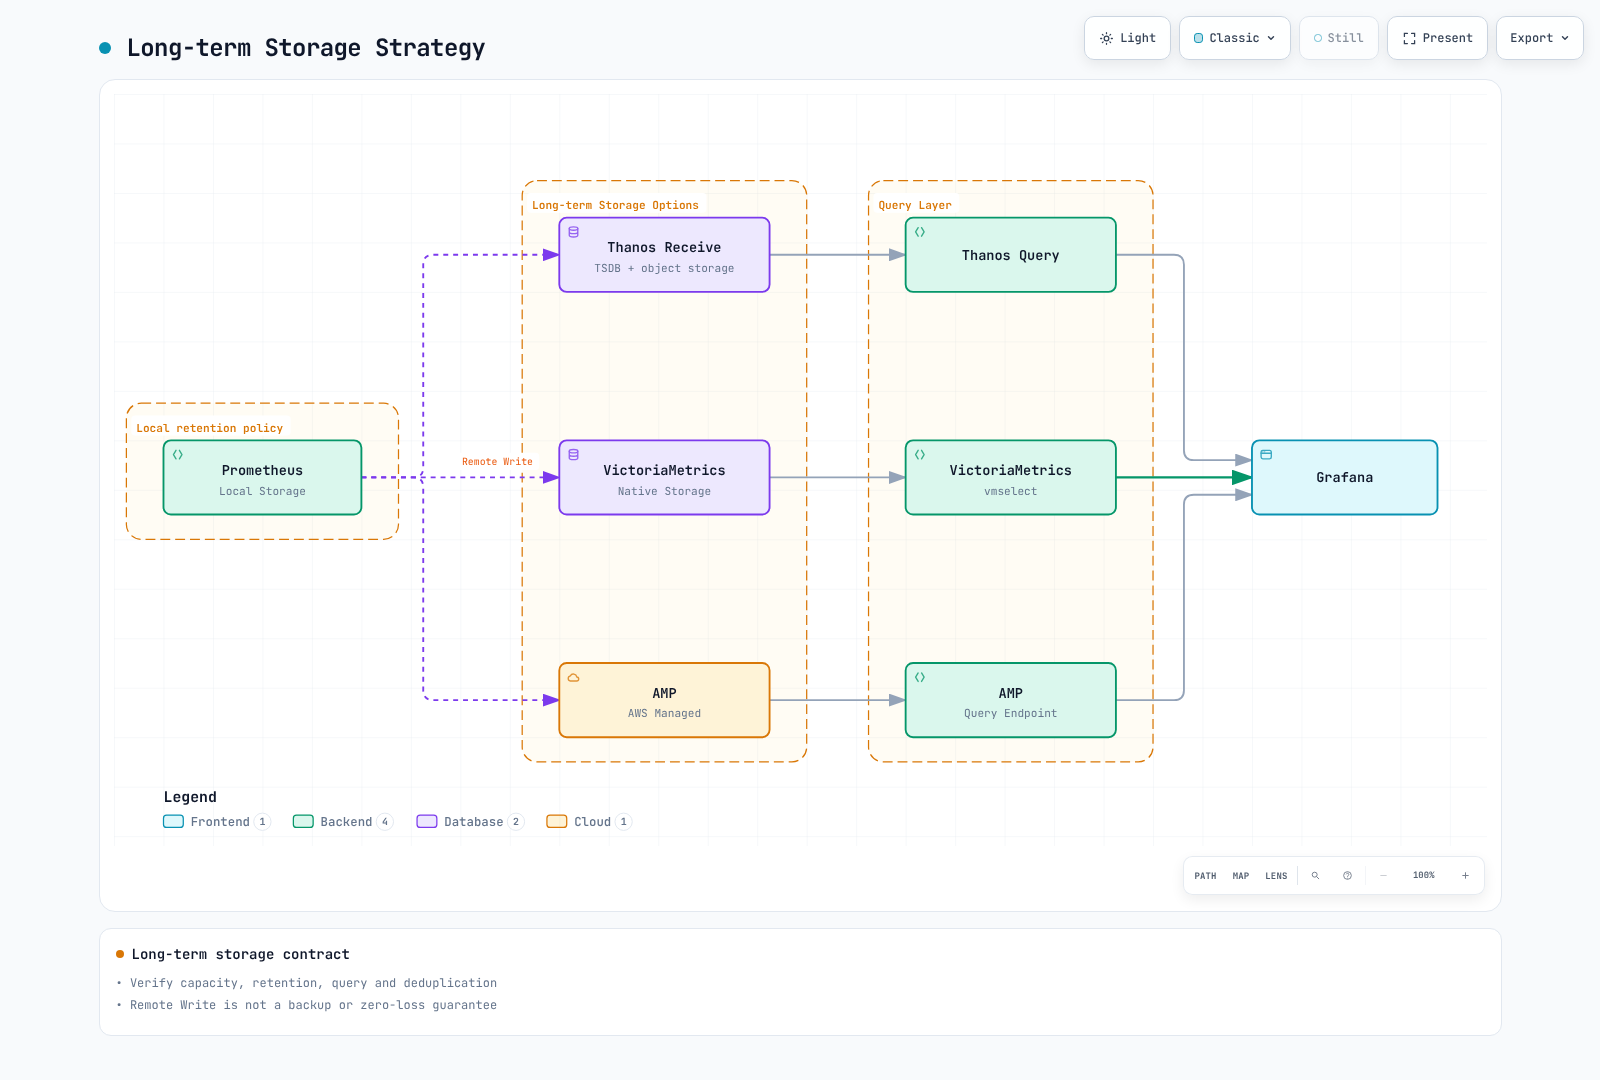
Task: Click the Long-term Storage Options group label
Action: pyautogui.click(x=615, y=205)
